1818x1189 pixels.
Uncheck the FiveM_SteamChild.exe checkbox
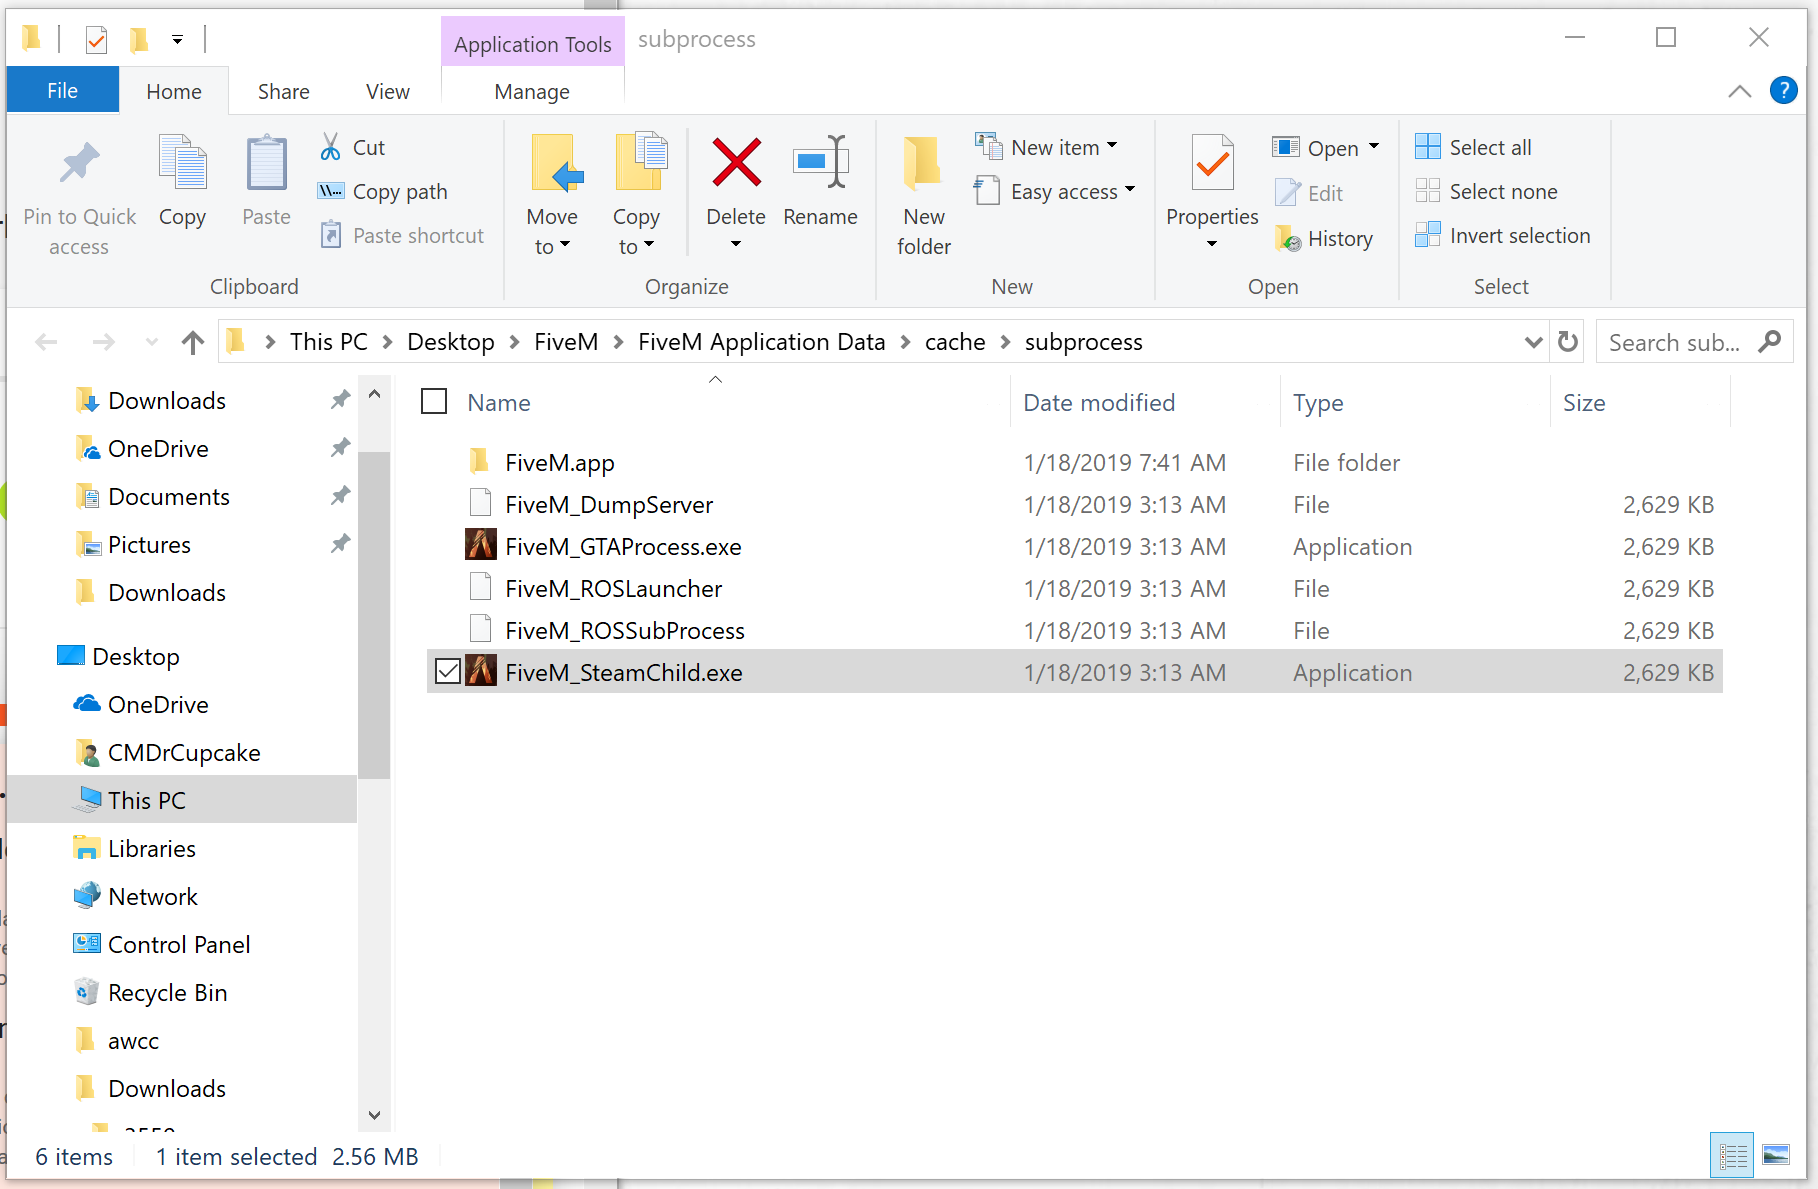[448, 672]
